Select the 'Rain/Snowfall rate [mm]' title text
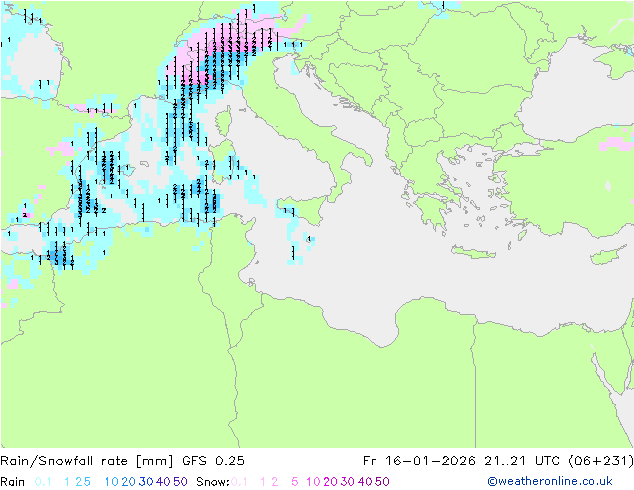Image resolution: width=634 pixels, height=490 pixels. point(87,461)
